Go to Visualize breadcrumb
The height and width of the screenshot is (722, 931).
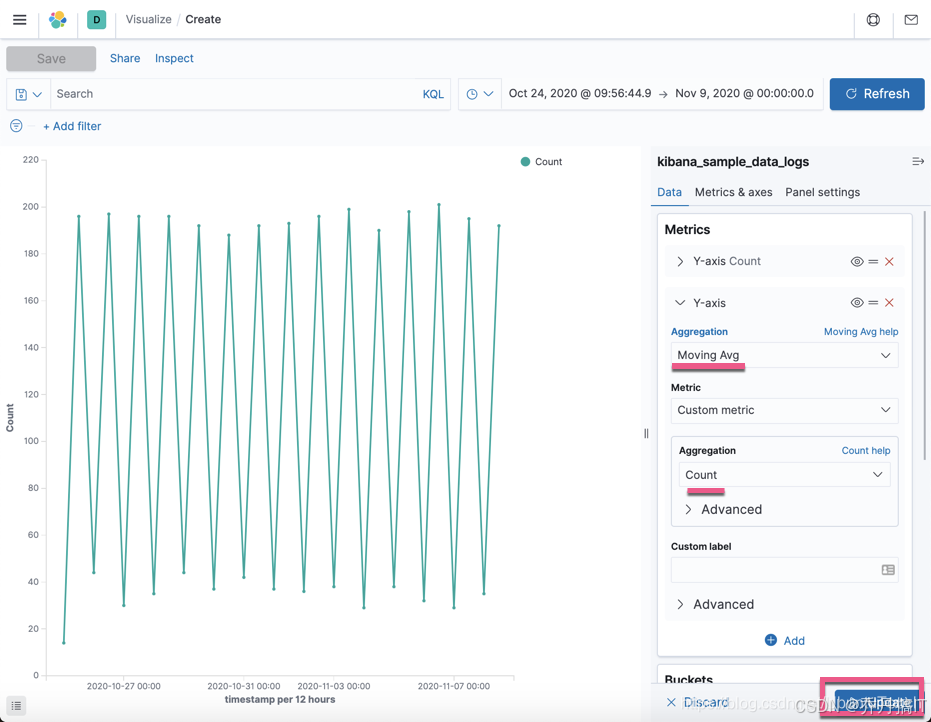[x=148, y=20]
